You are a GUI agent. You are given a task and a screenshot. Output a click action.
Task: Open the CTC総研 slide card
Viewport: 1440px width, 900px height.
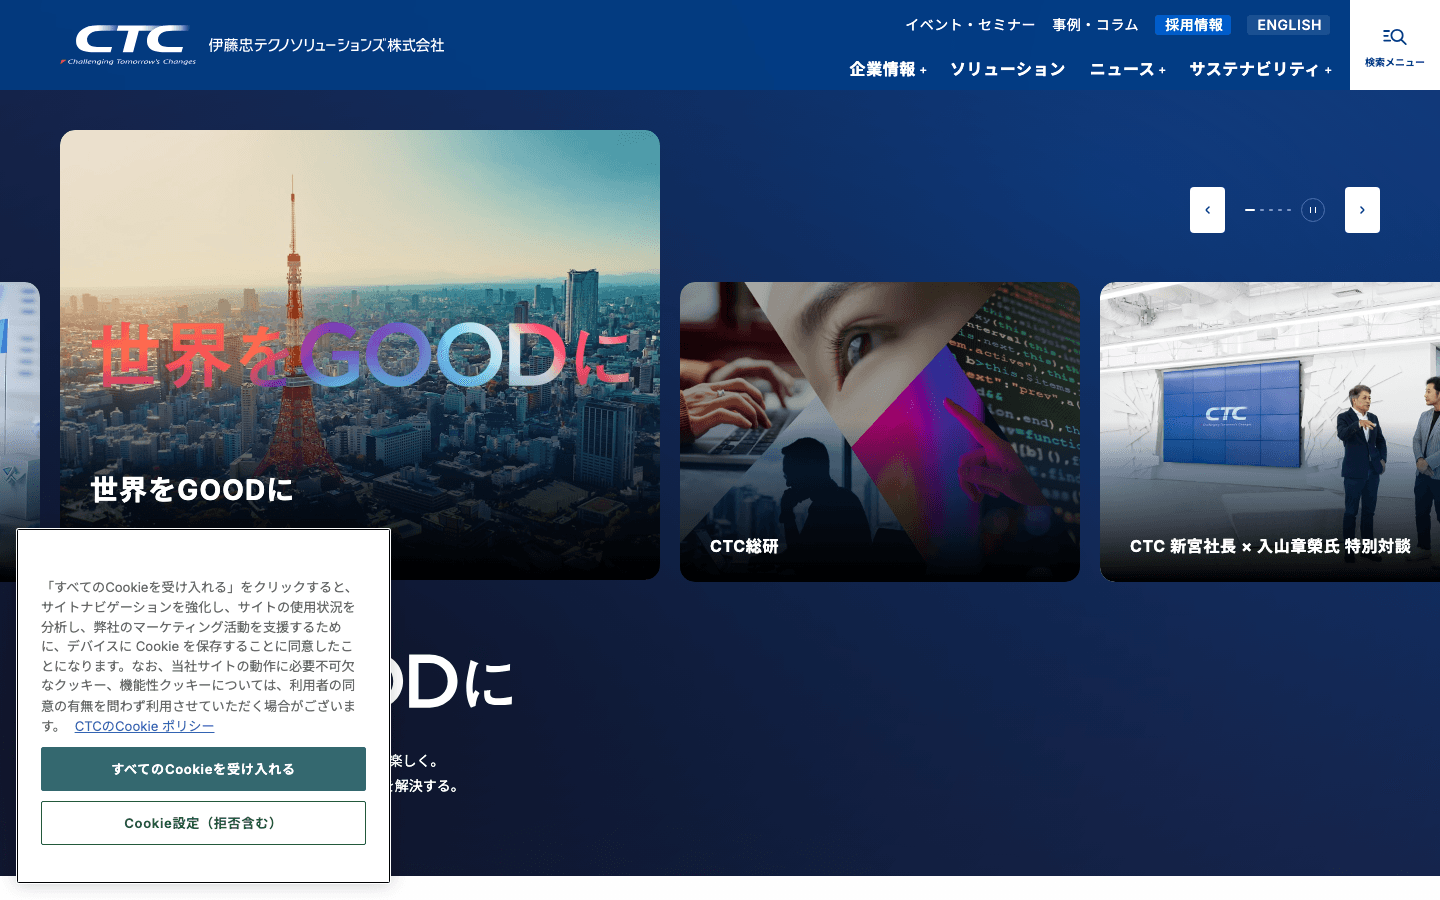pos(880,432)
